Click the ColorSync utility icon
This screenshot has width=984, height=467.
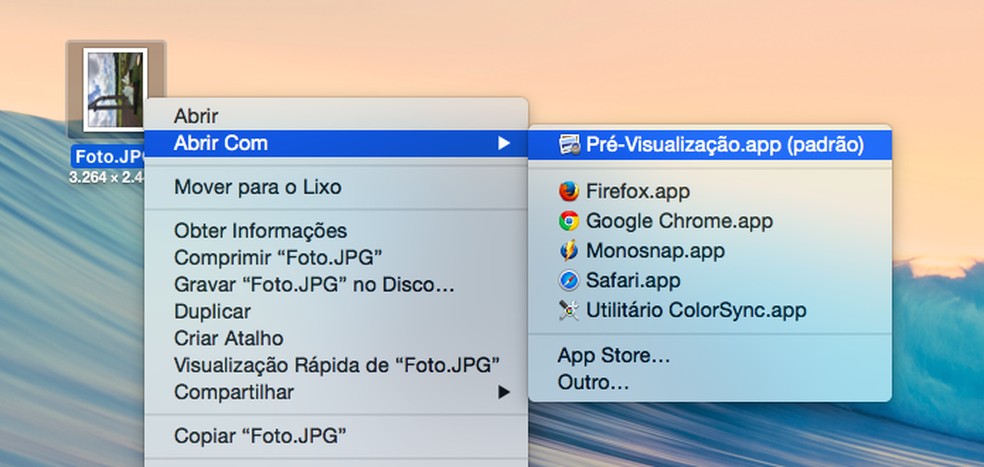569,310
